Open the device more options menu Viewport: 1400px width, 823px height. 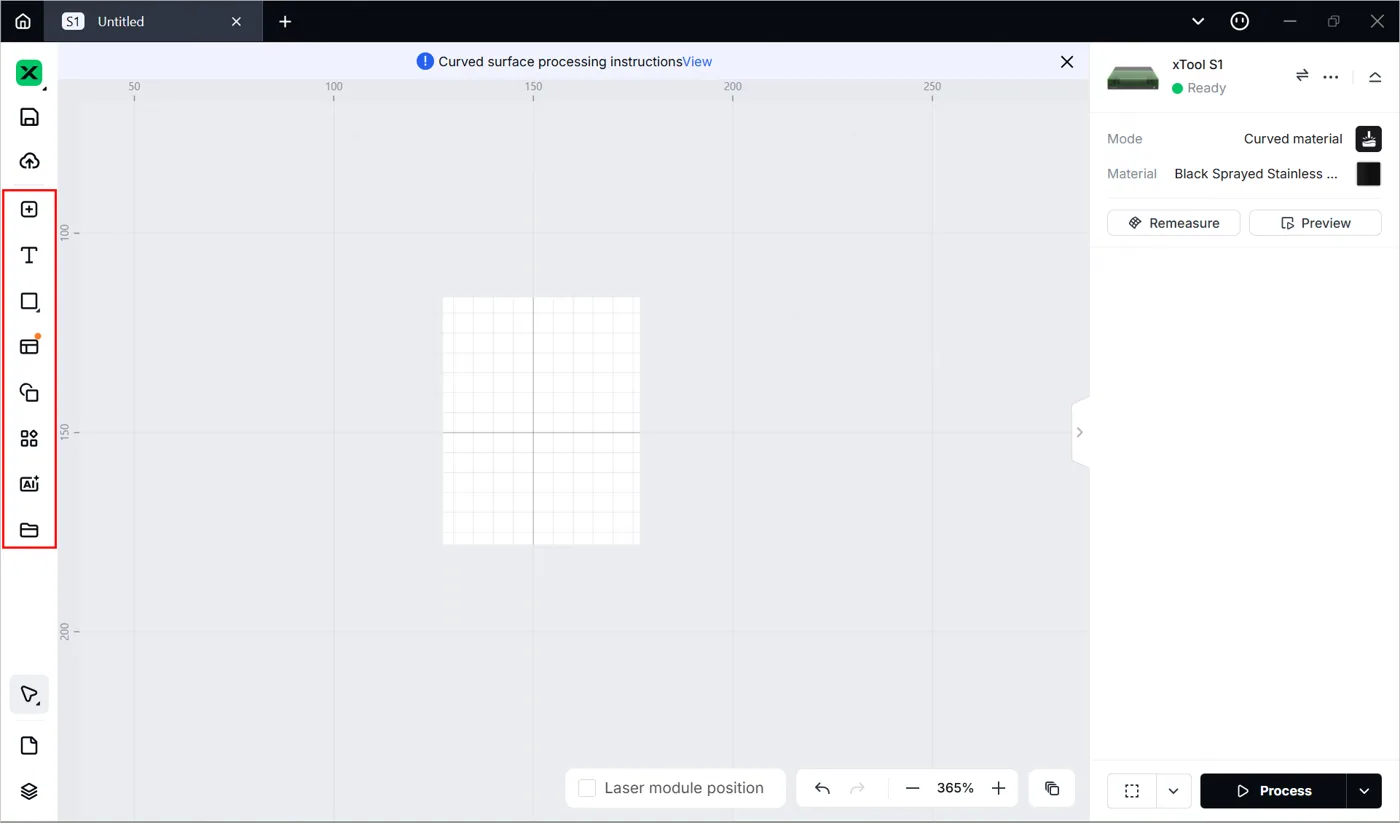click(1331, 76)
